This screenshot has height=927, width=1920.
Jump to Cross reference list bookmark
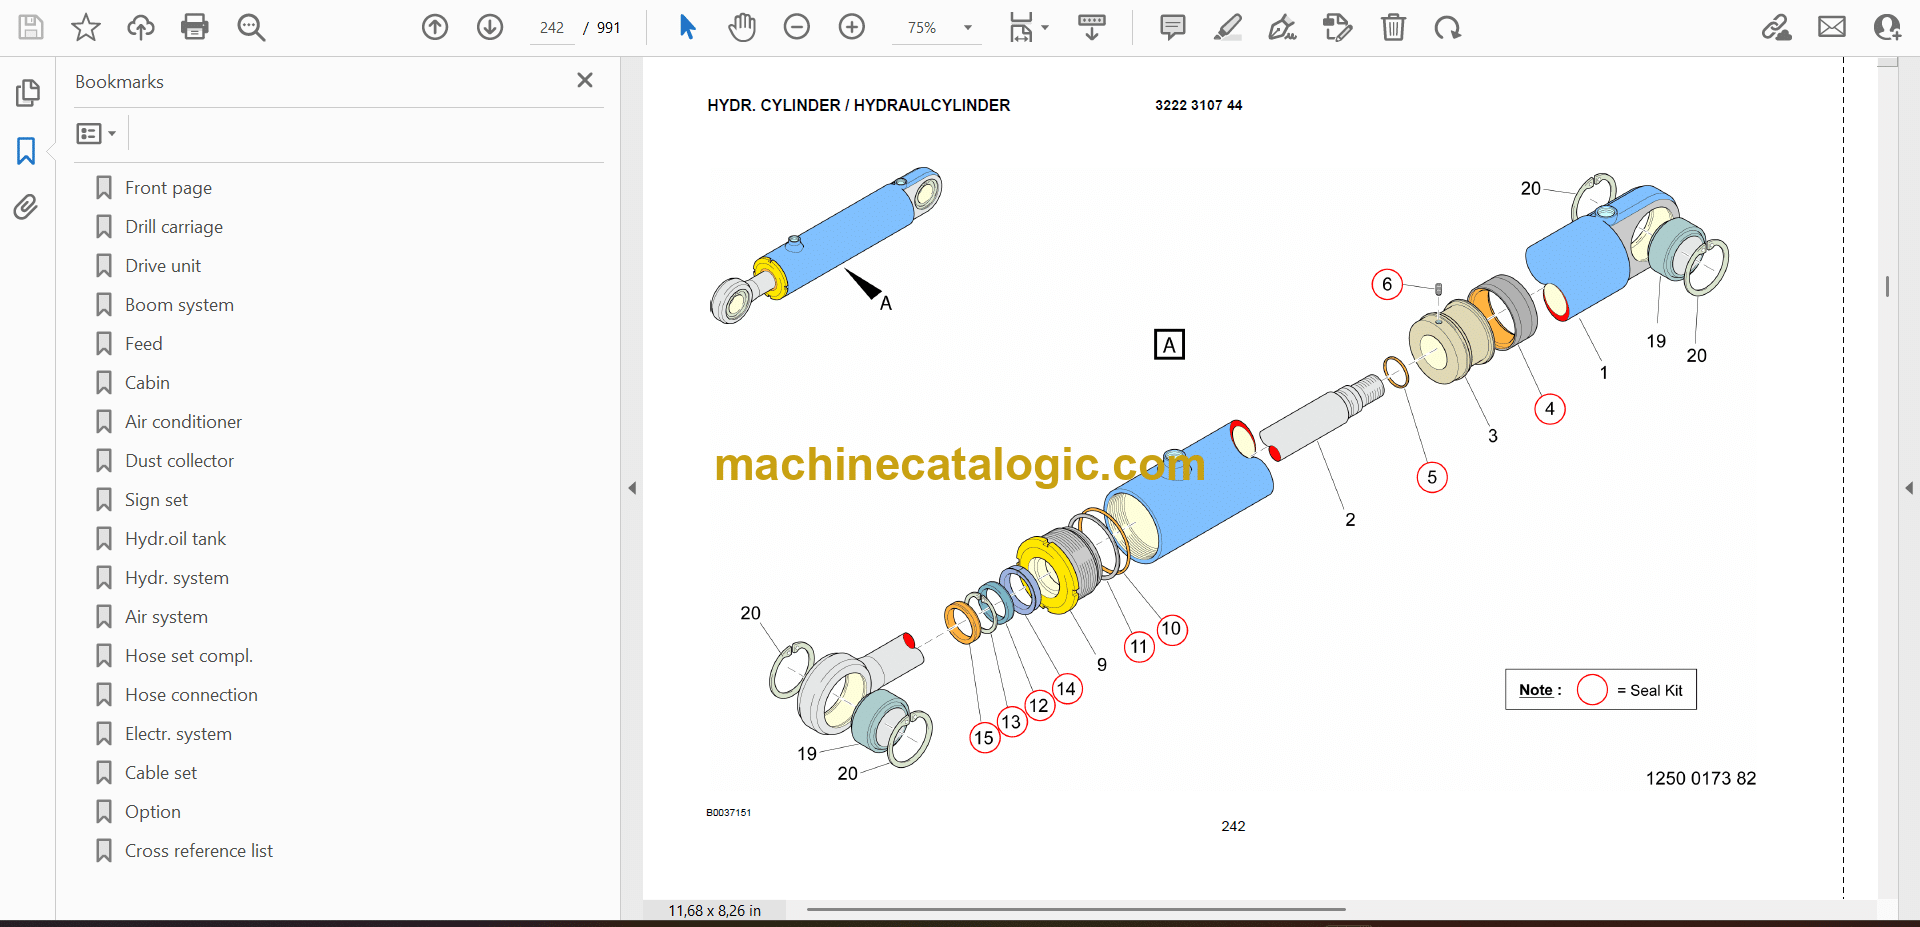[x=198, y=851]
